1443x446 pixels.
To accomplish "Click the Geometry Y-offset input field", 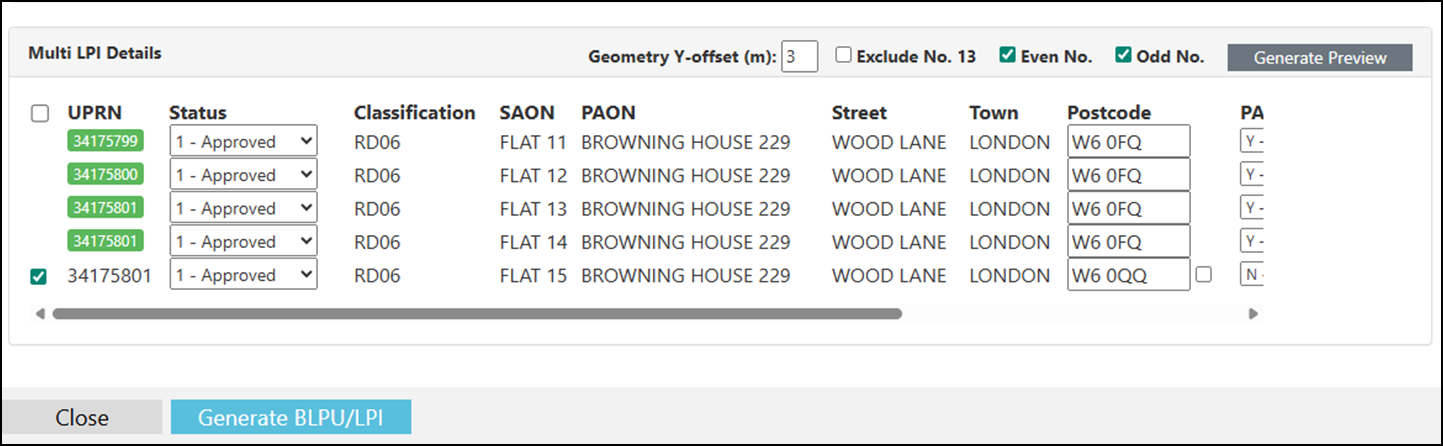I will (800, 56).
